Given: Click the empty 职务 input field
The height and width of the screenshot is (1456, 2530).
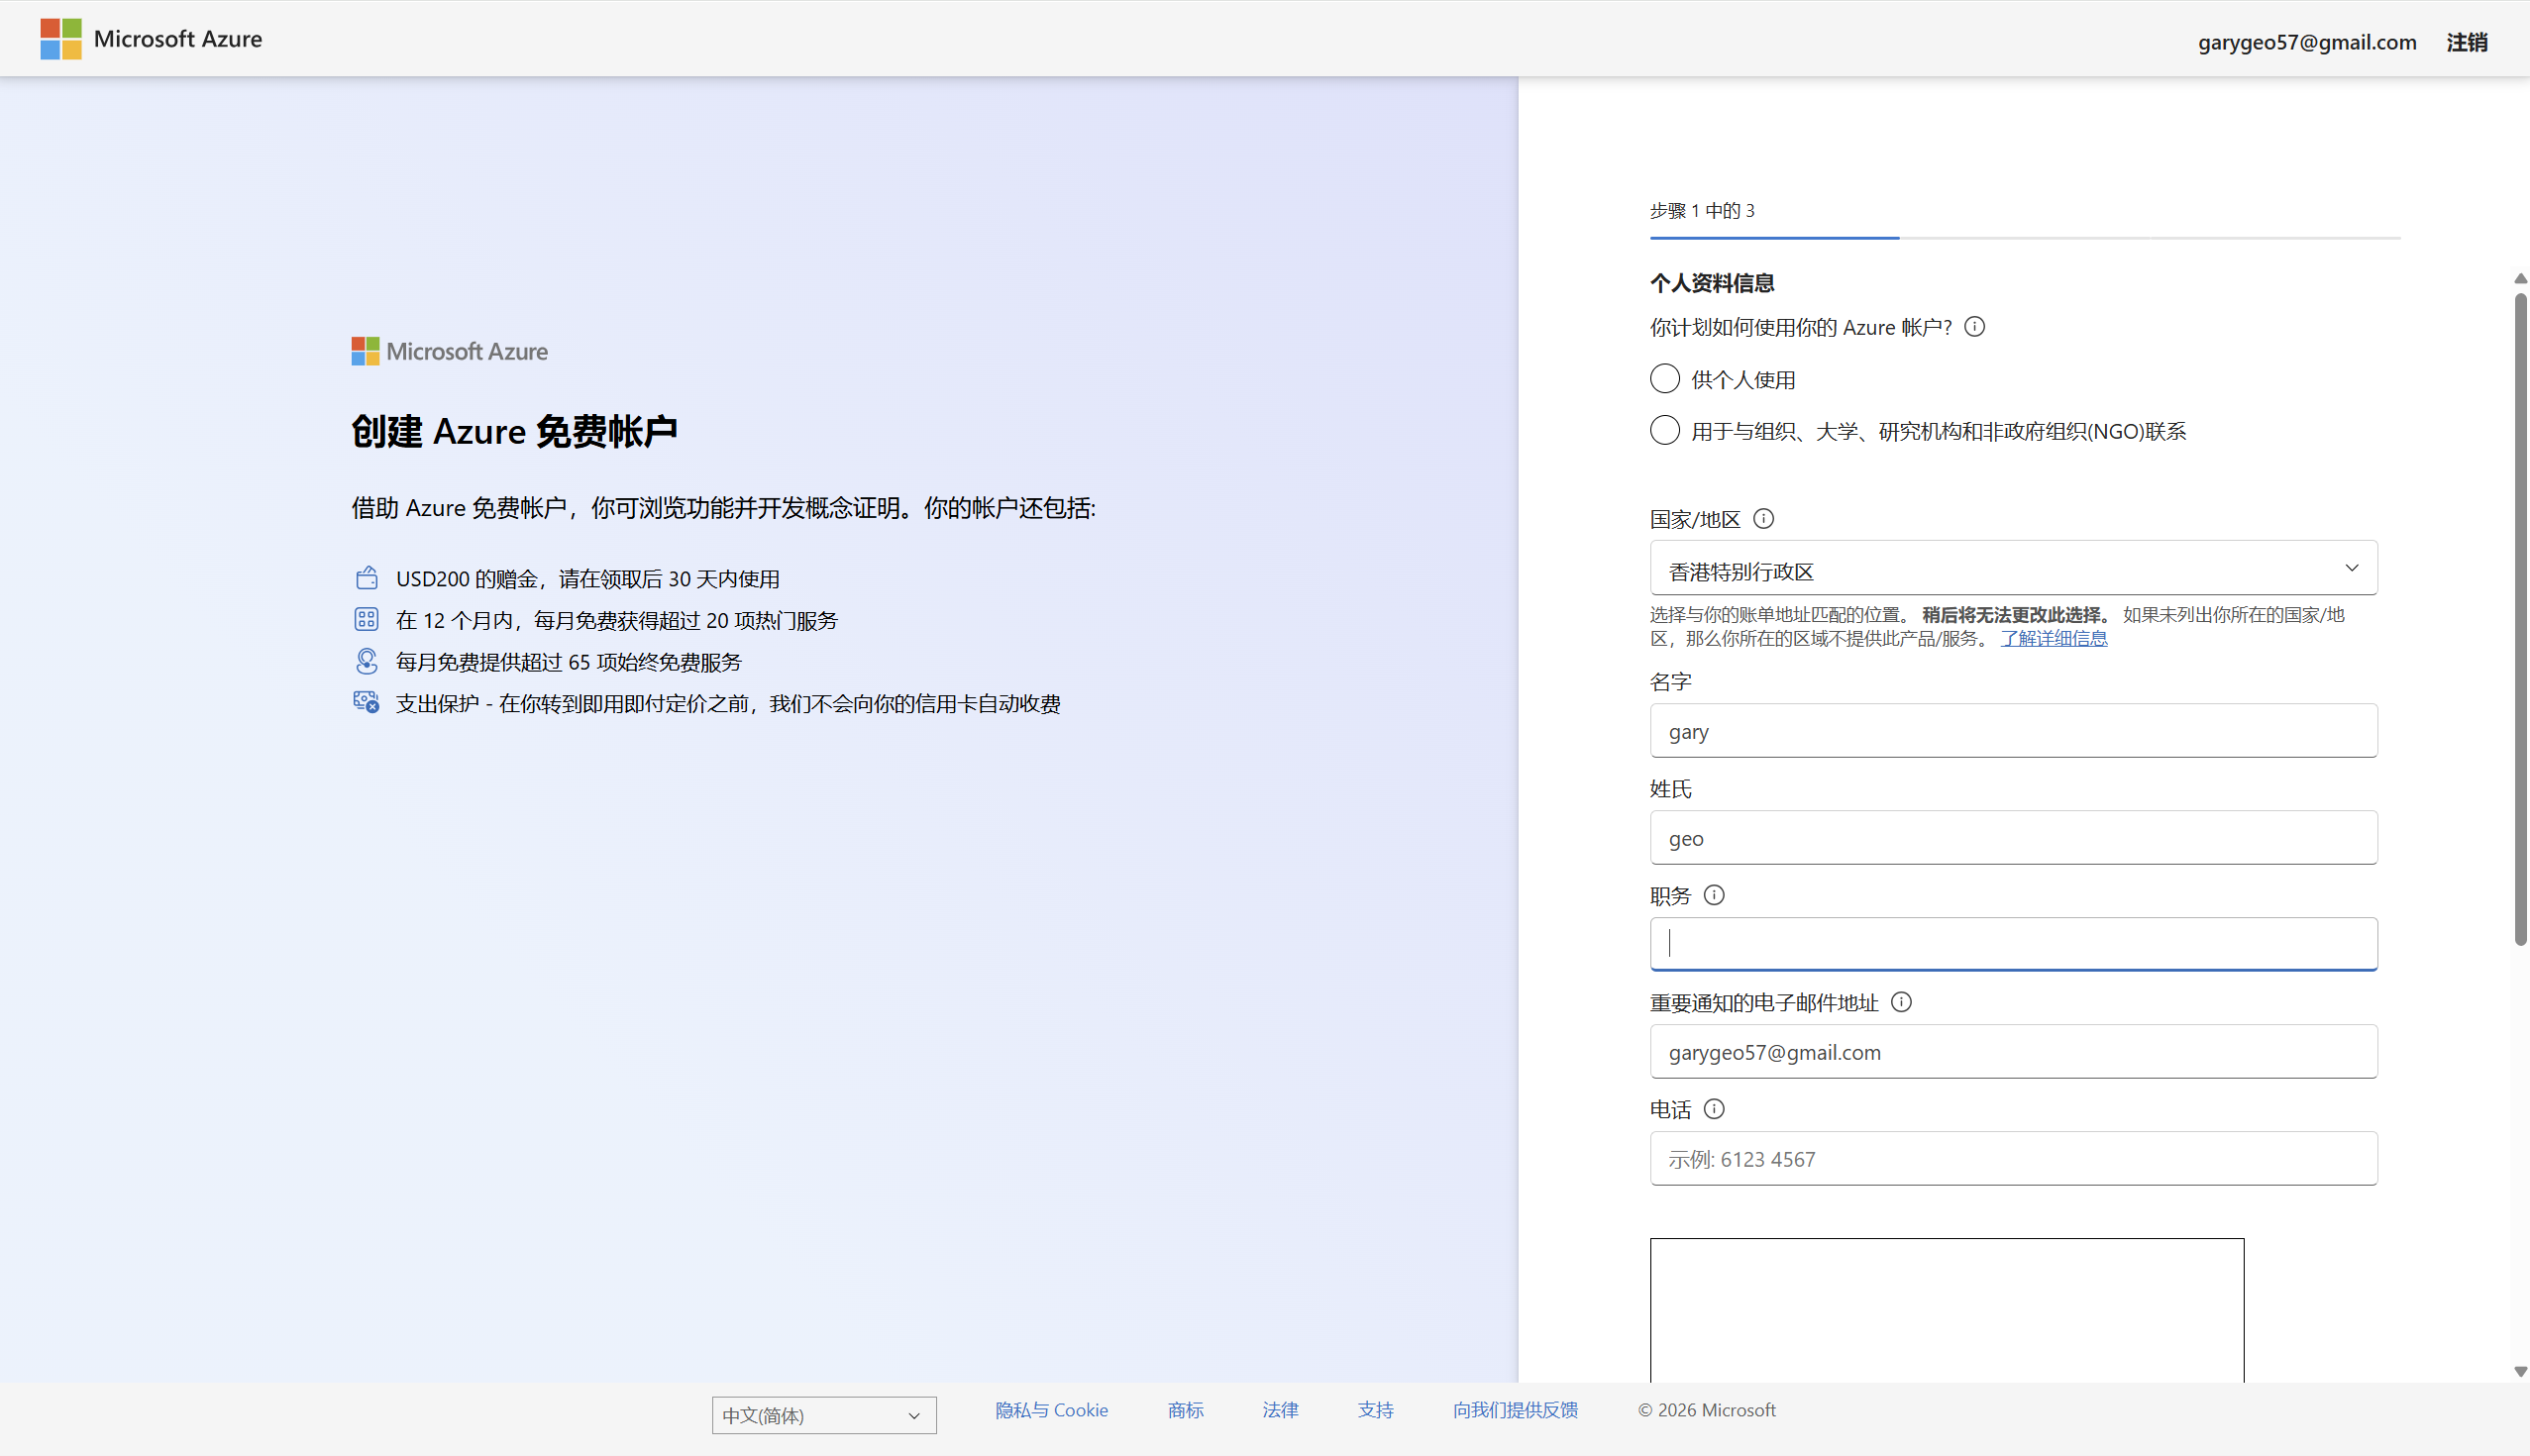Looking at the screenshot, I should [x=2013, y=944].
